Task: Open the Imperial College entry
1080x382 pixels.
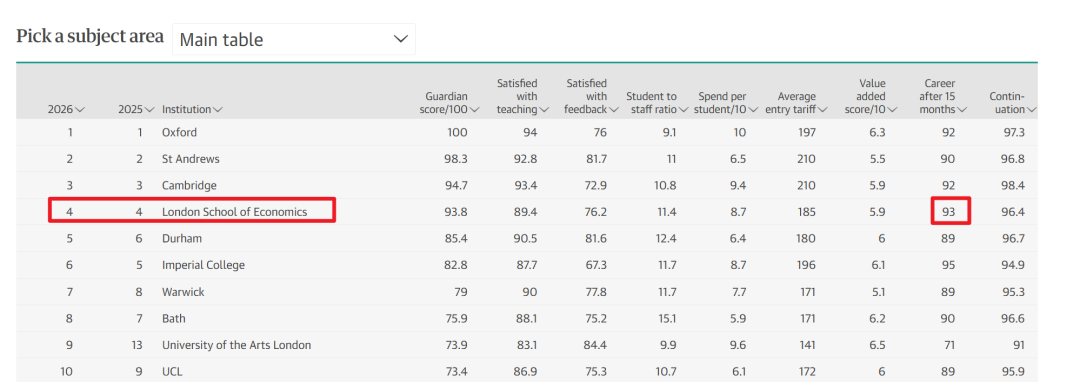Action: [203, 265]
